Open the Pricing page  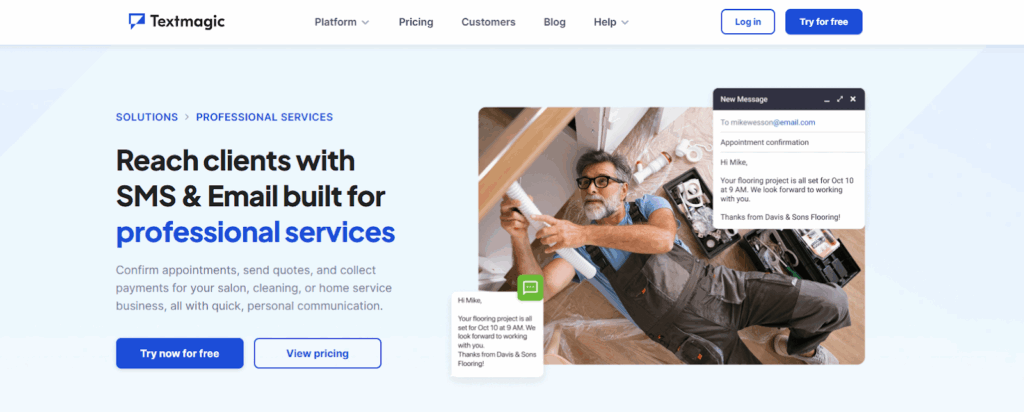point(416,22)
